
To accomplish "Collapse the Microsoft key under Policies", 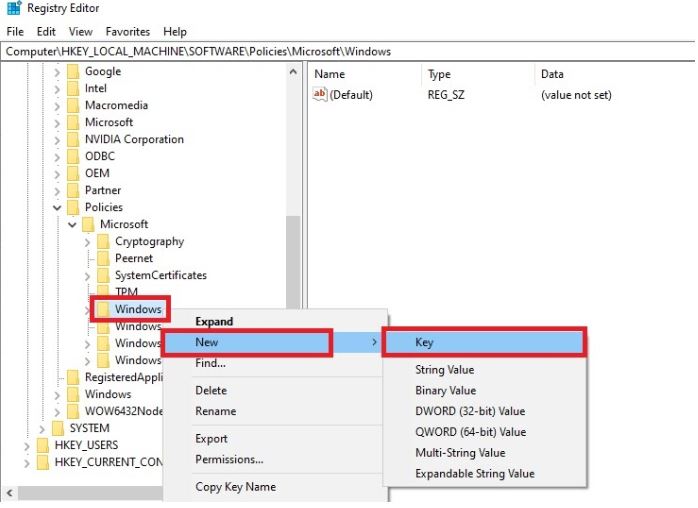I will (72, 224).
